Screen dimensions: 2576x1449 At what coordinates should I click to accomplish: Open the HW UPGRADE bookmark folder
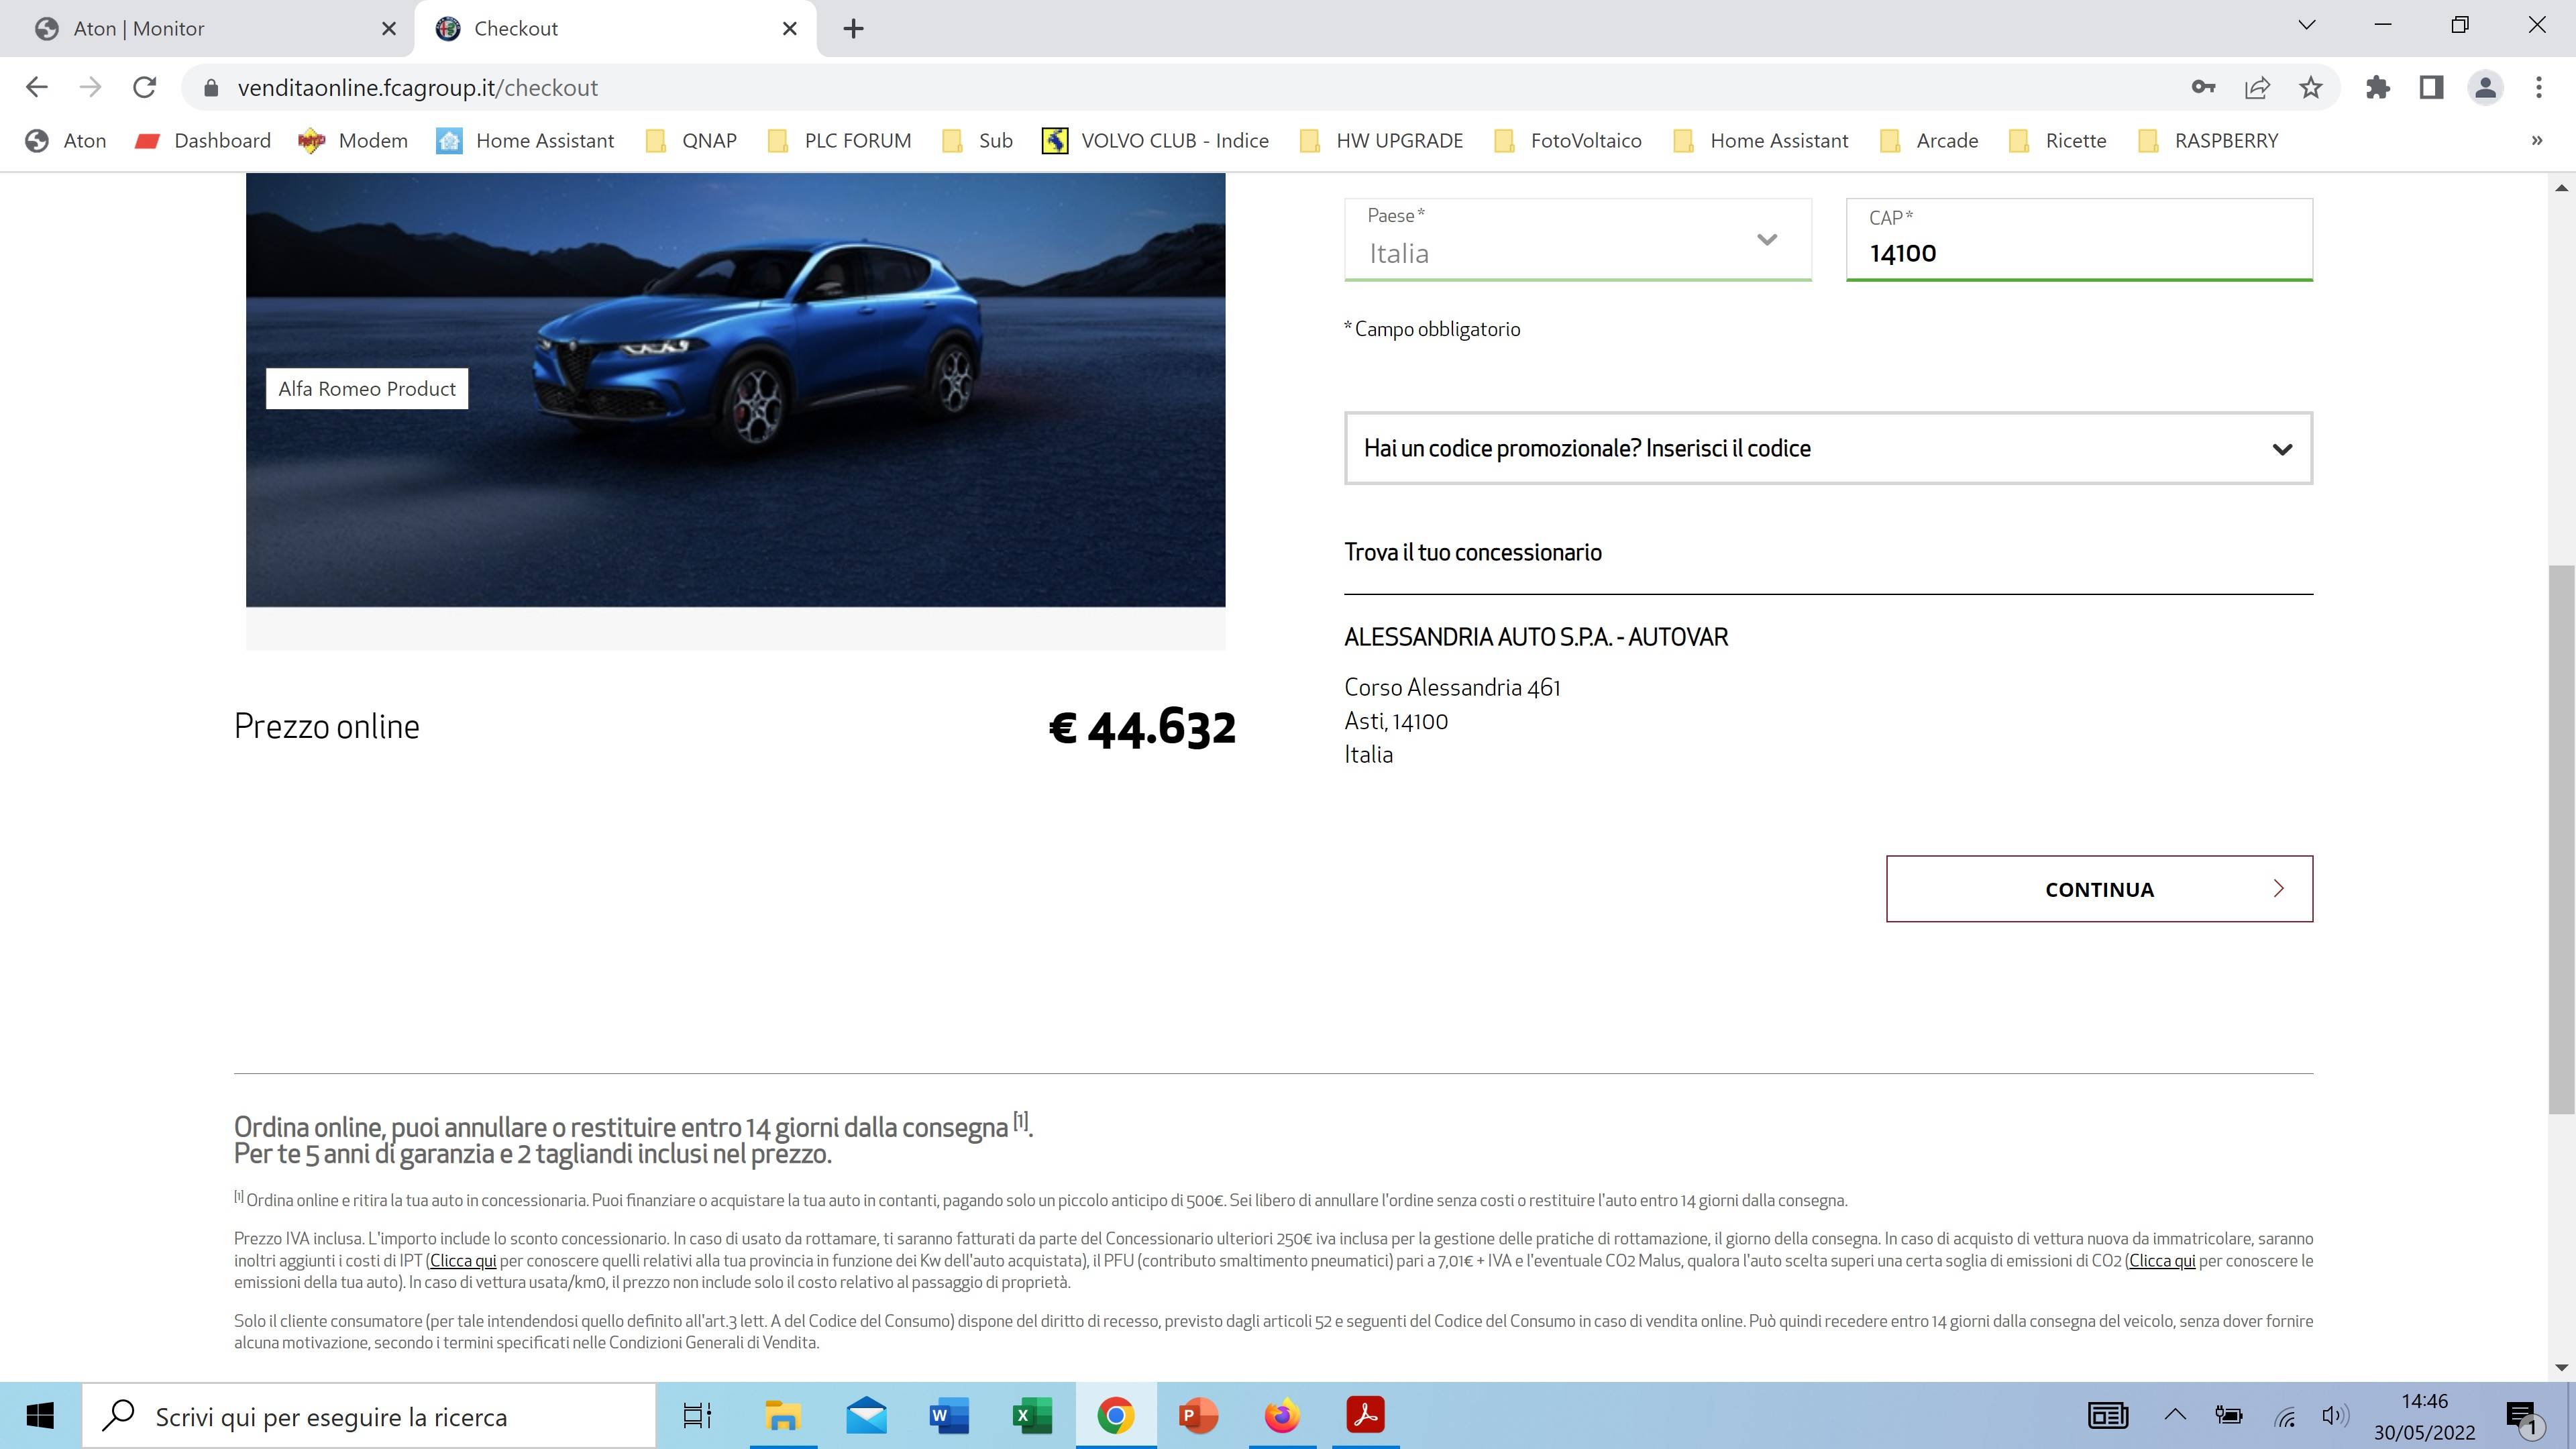tap(1381, 141)
